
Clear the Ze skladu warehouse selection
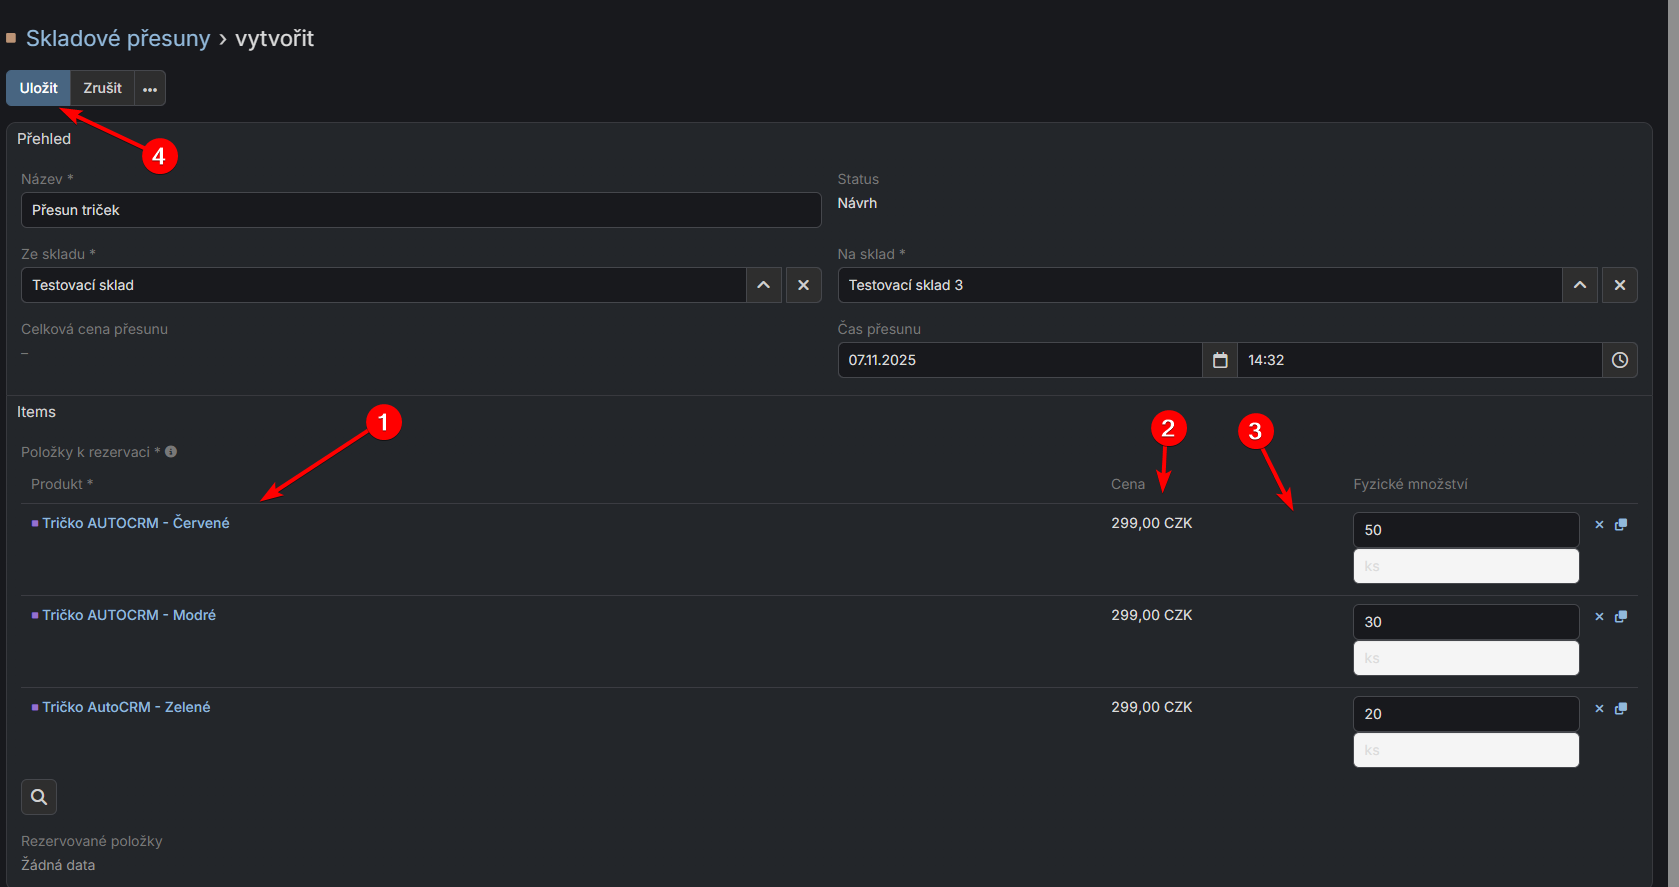(x=803, y=285)
